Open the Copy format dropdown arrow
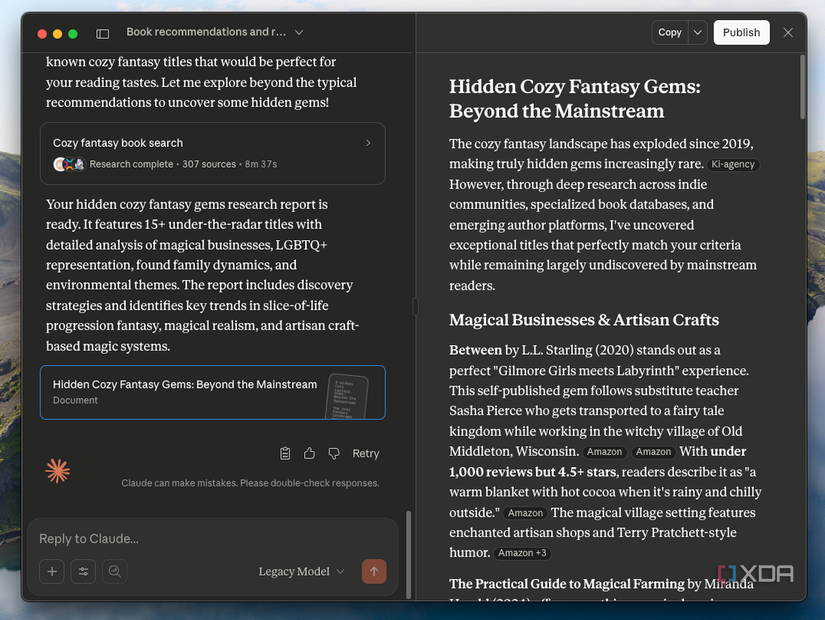 [697, 32]
